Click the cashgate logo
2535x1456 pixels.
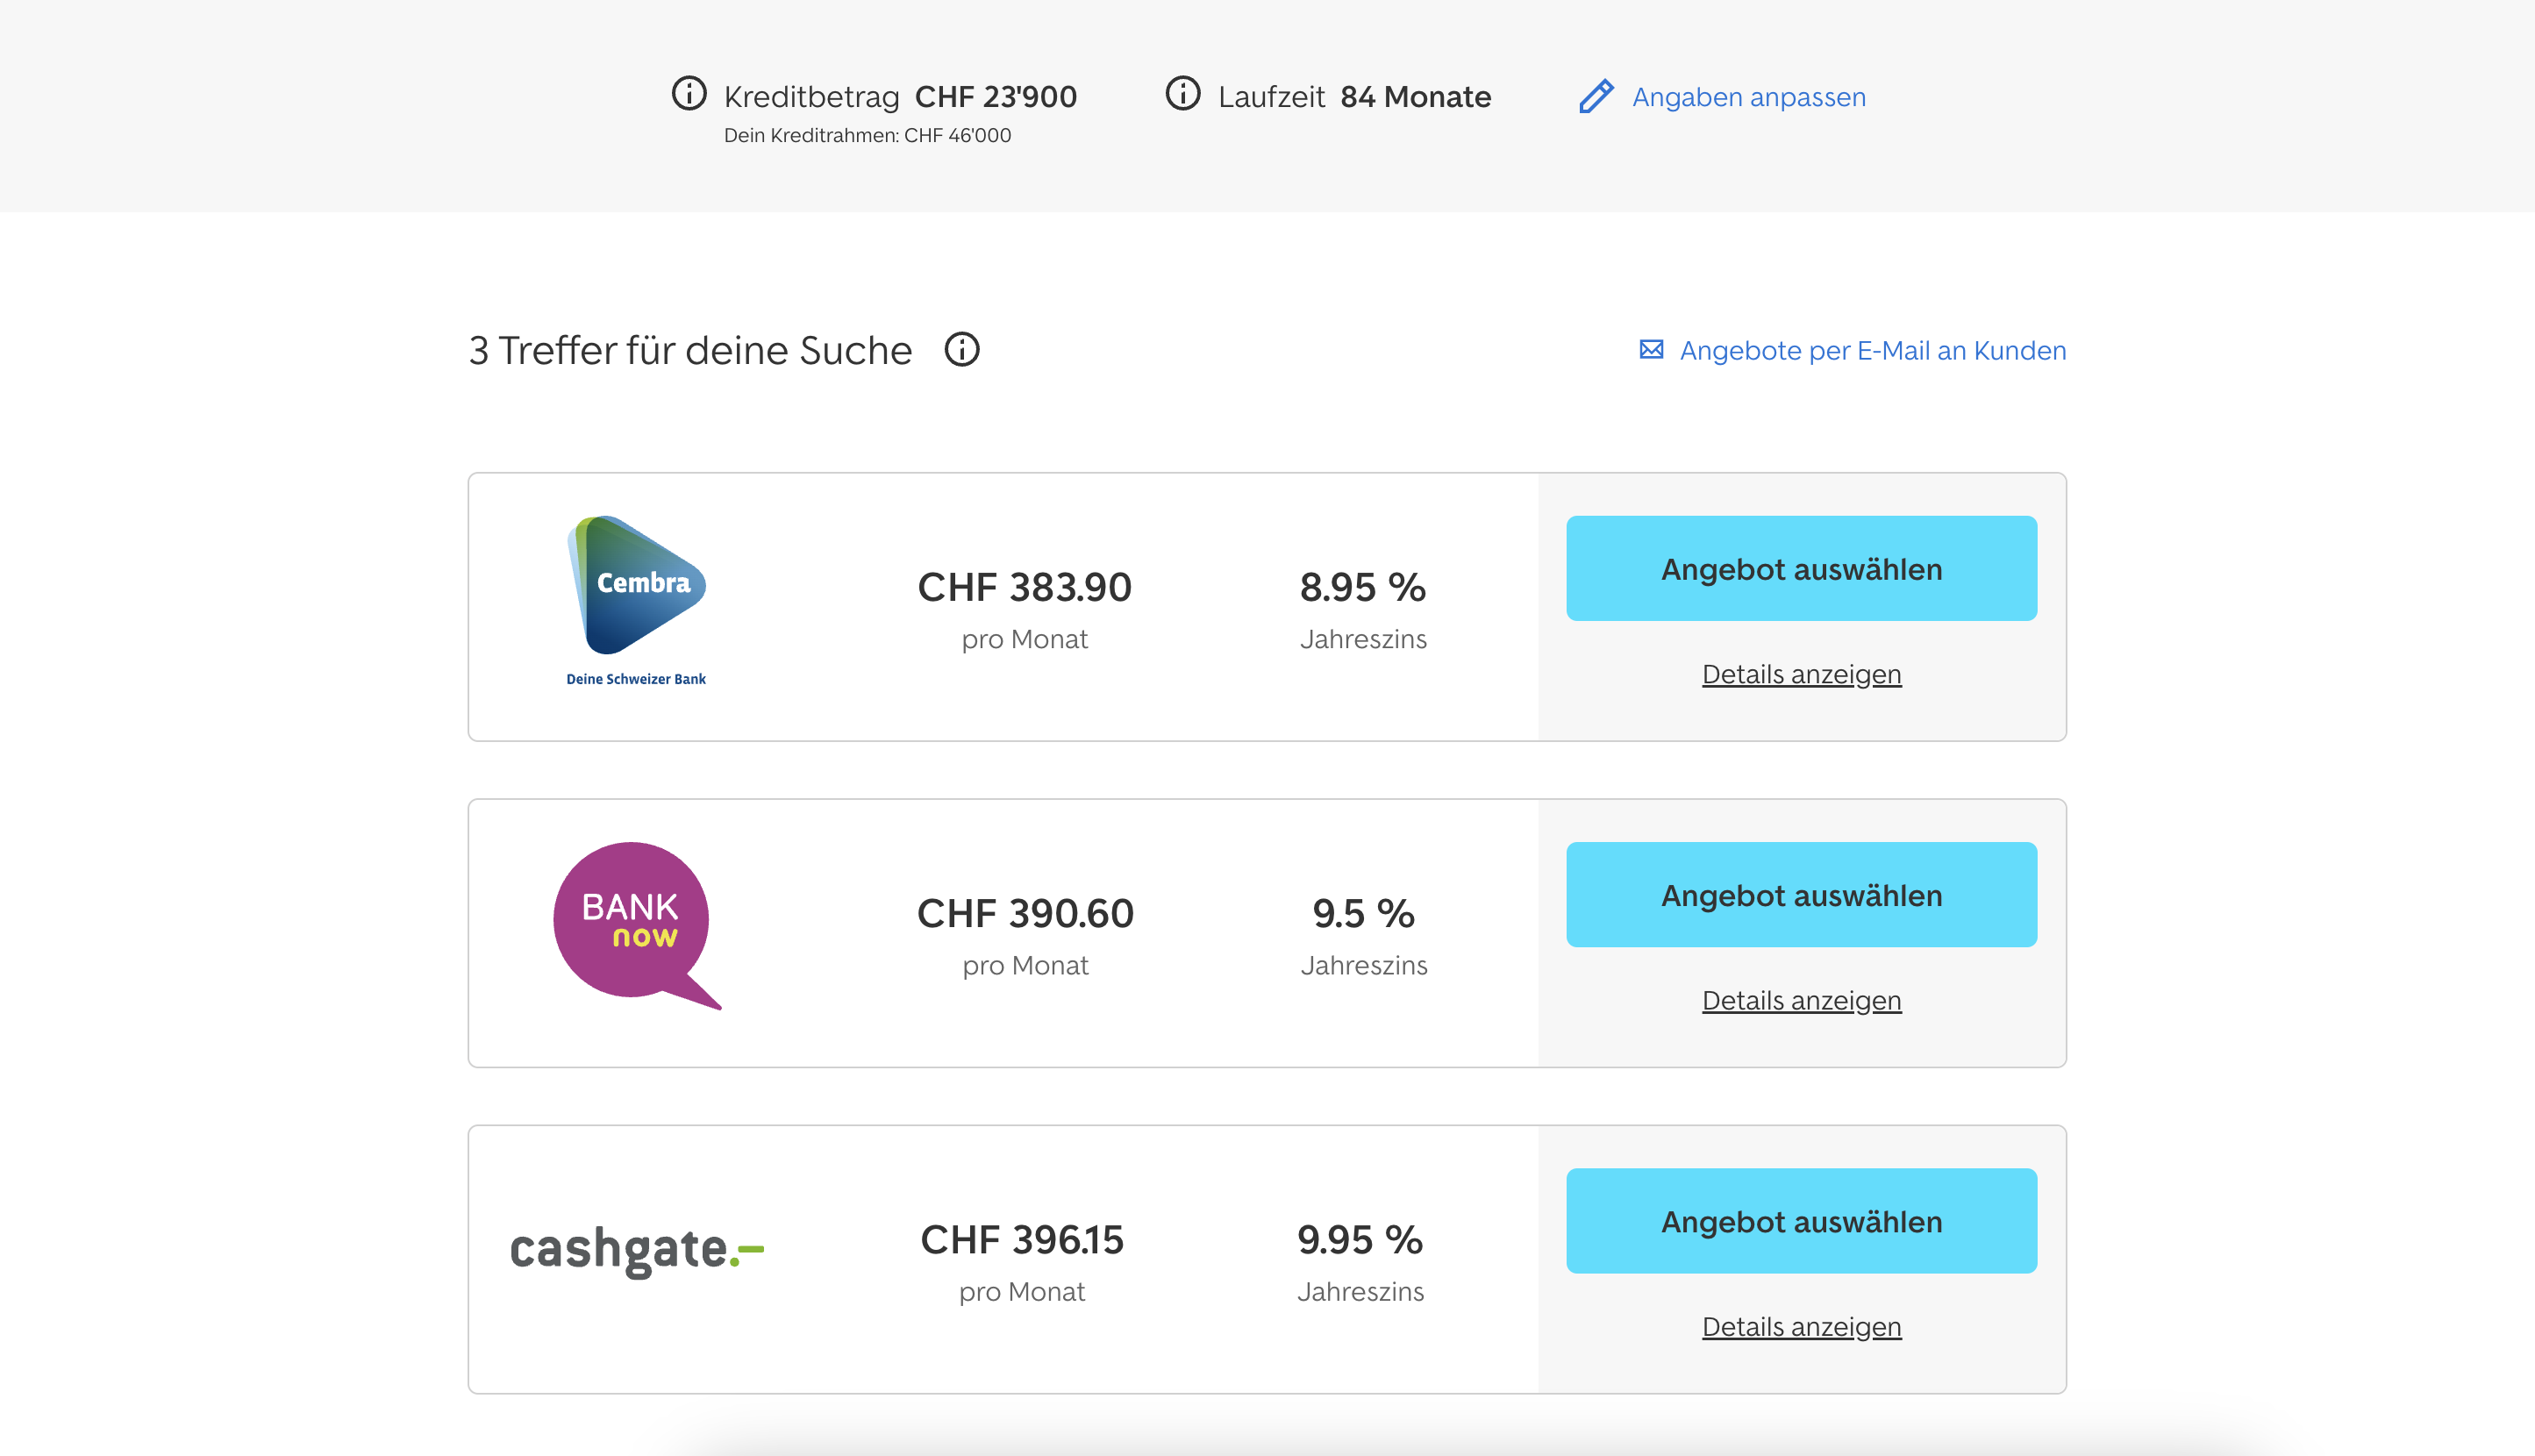point(636,1250)
